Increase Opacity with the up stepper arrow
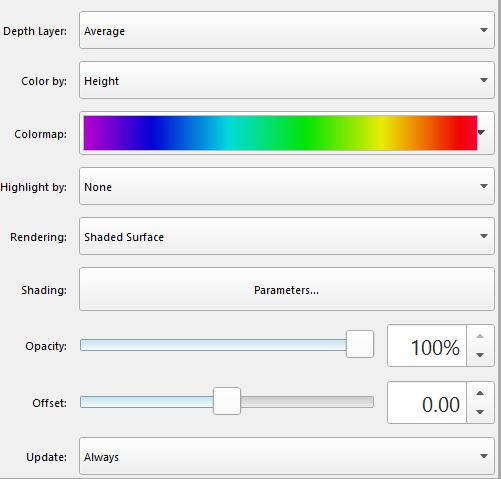Viewport: 501px width, 479px height. point(480,336)
